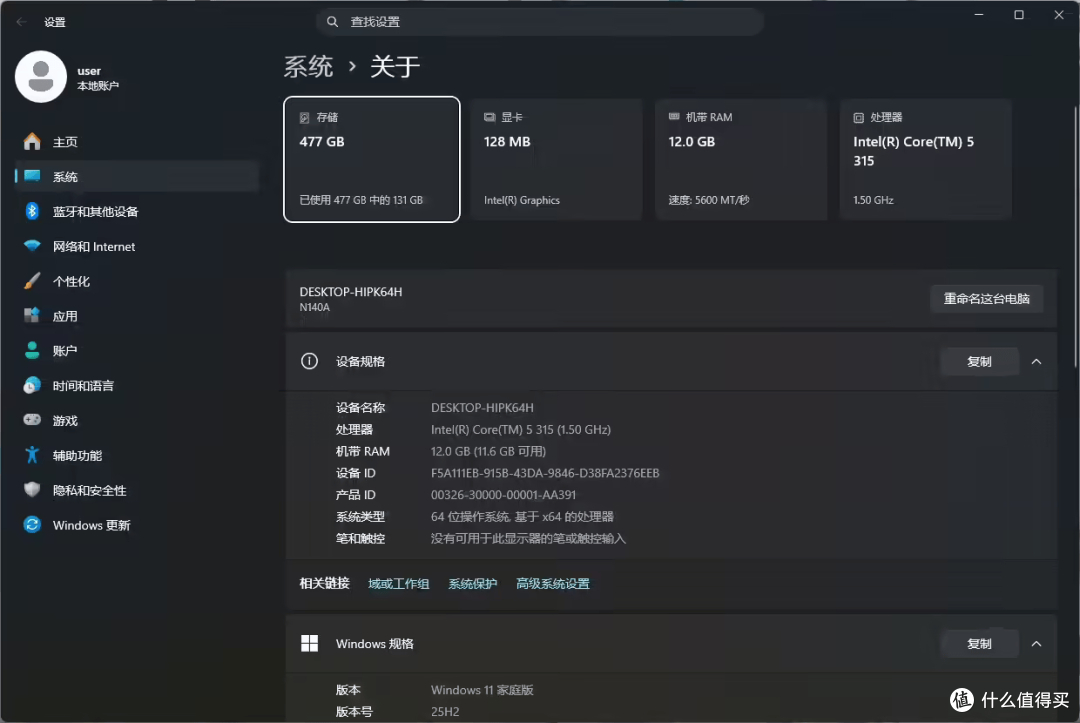Click the Time and language globe icon
1080x723 pixels.
tap(32, 386)
